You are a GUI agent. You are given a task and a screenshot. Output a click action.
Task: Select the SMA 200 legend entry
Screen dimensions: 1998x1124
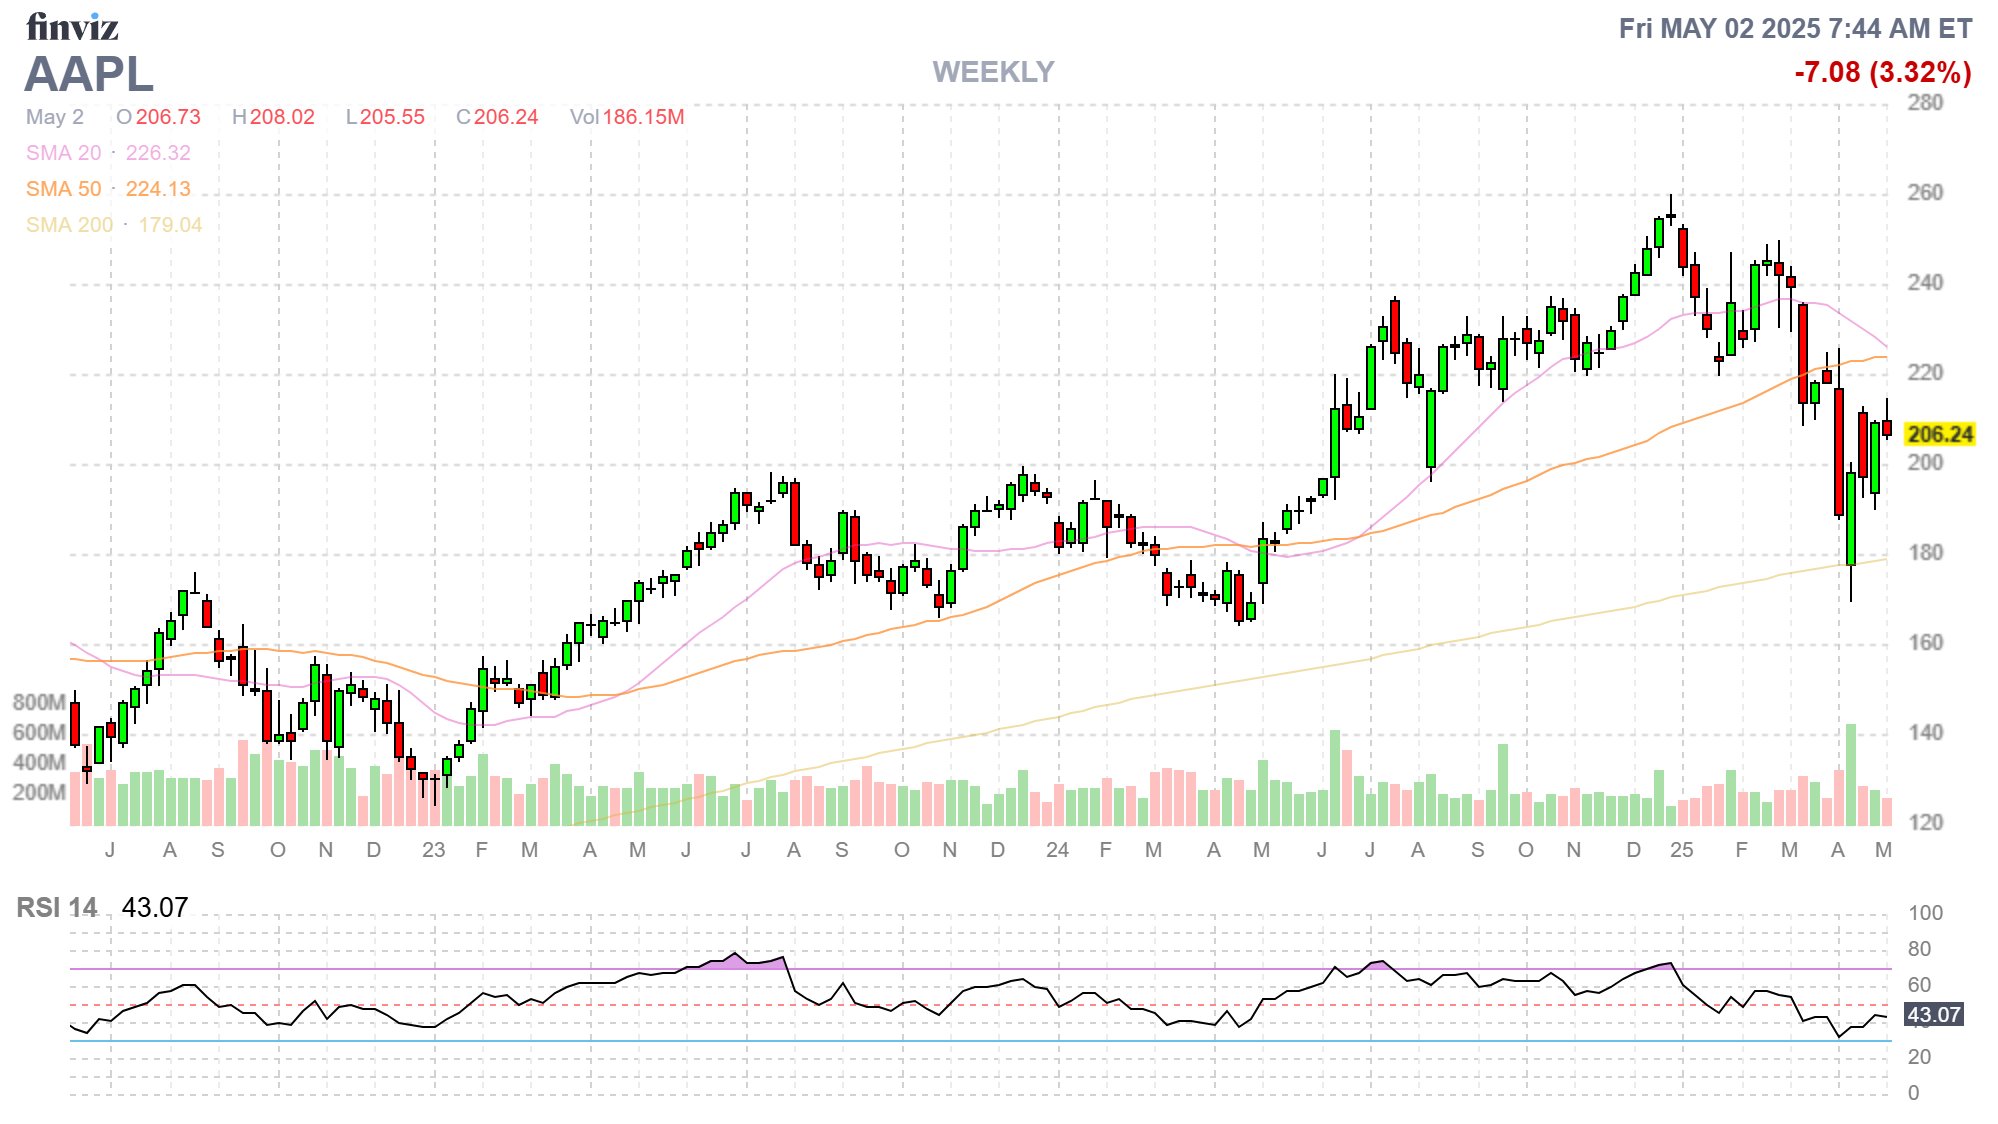coord(114,225)
